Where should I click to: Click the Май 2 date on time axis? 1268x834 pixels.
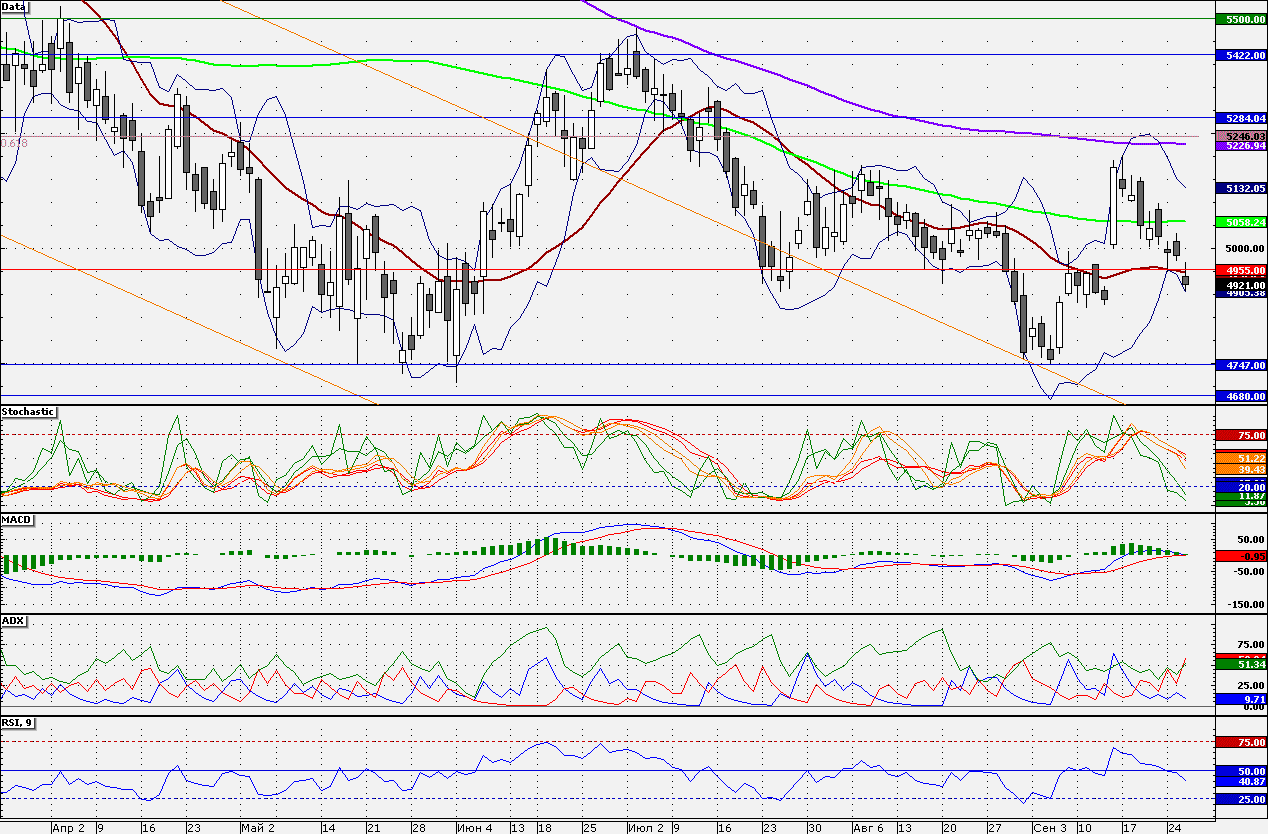pos(257,828)
